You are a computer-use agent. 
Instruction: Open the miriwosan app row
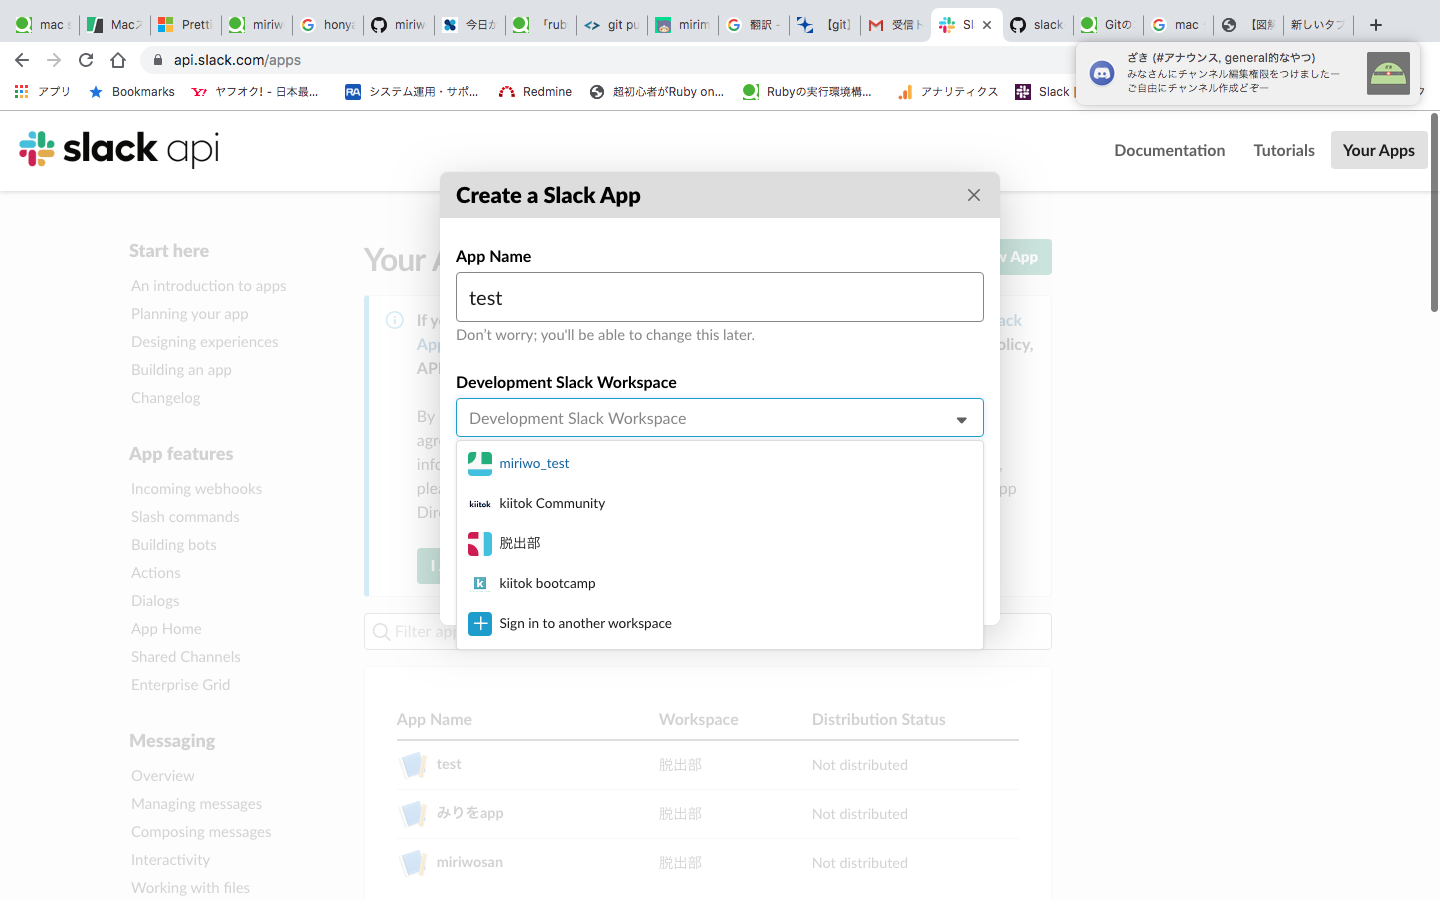click(x=707, y=863)
